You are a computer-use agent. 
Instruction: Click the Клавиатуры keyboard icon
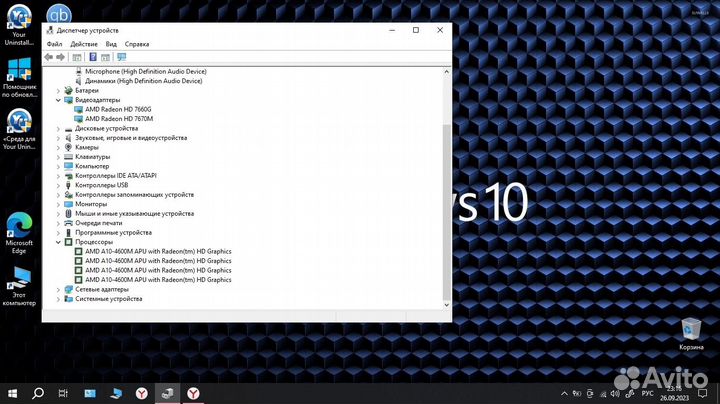(68, 157)
